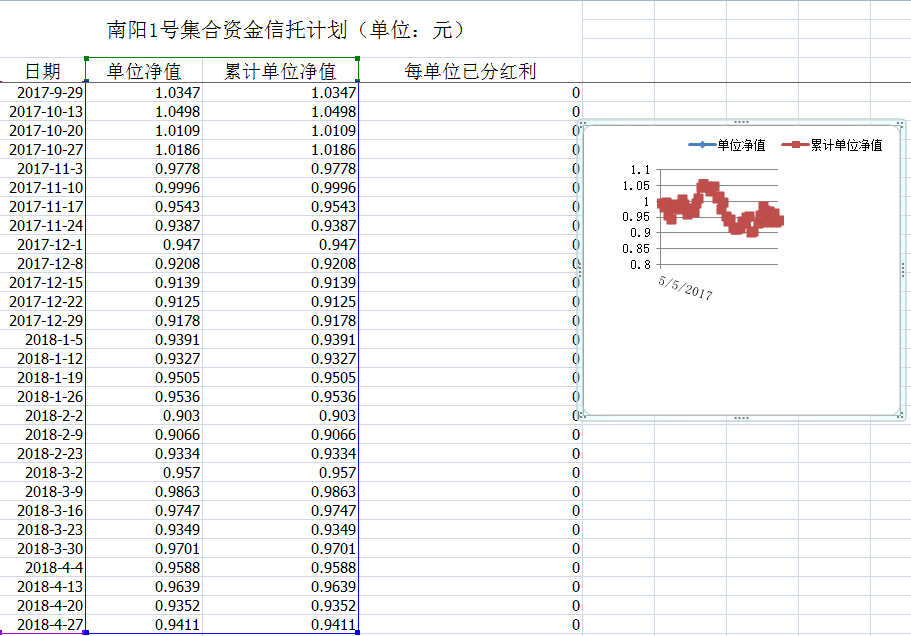The height and width of the screenshot is (636, 911).
Task: Click the 1.1 vertical axis label
Action: [x=640, y=170]
